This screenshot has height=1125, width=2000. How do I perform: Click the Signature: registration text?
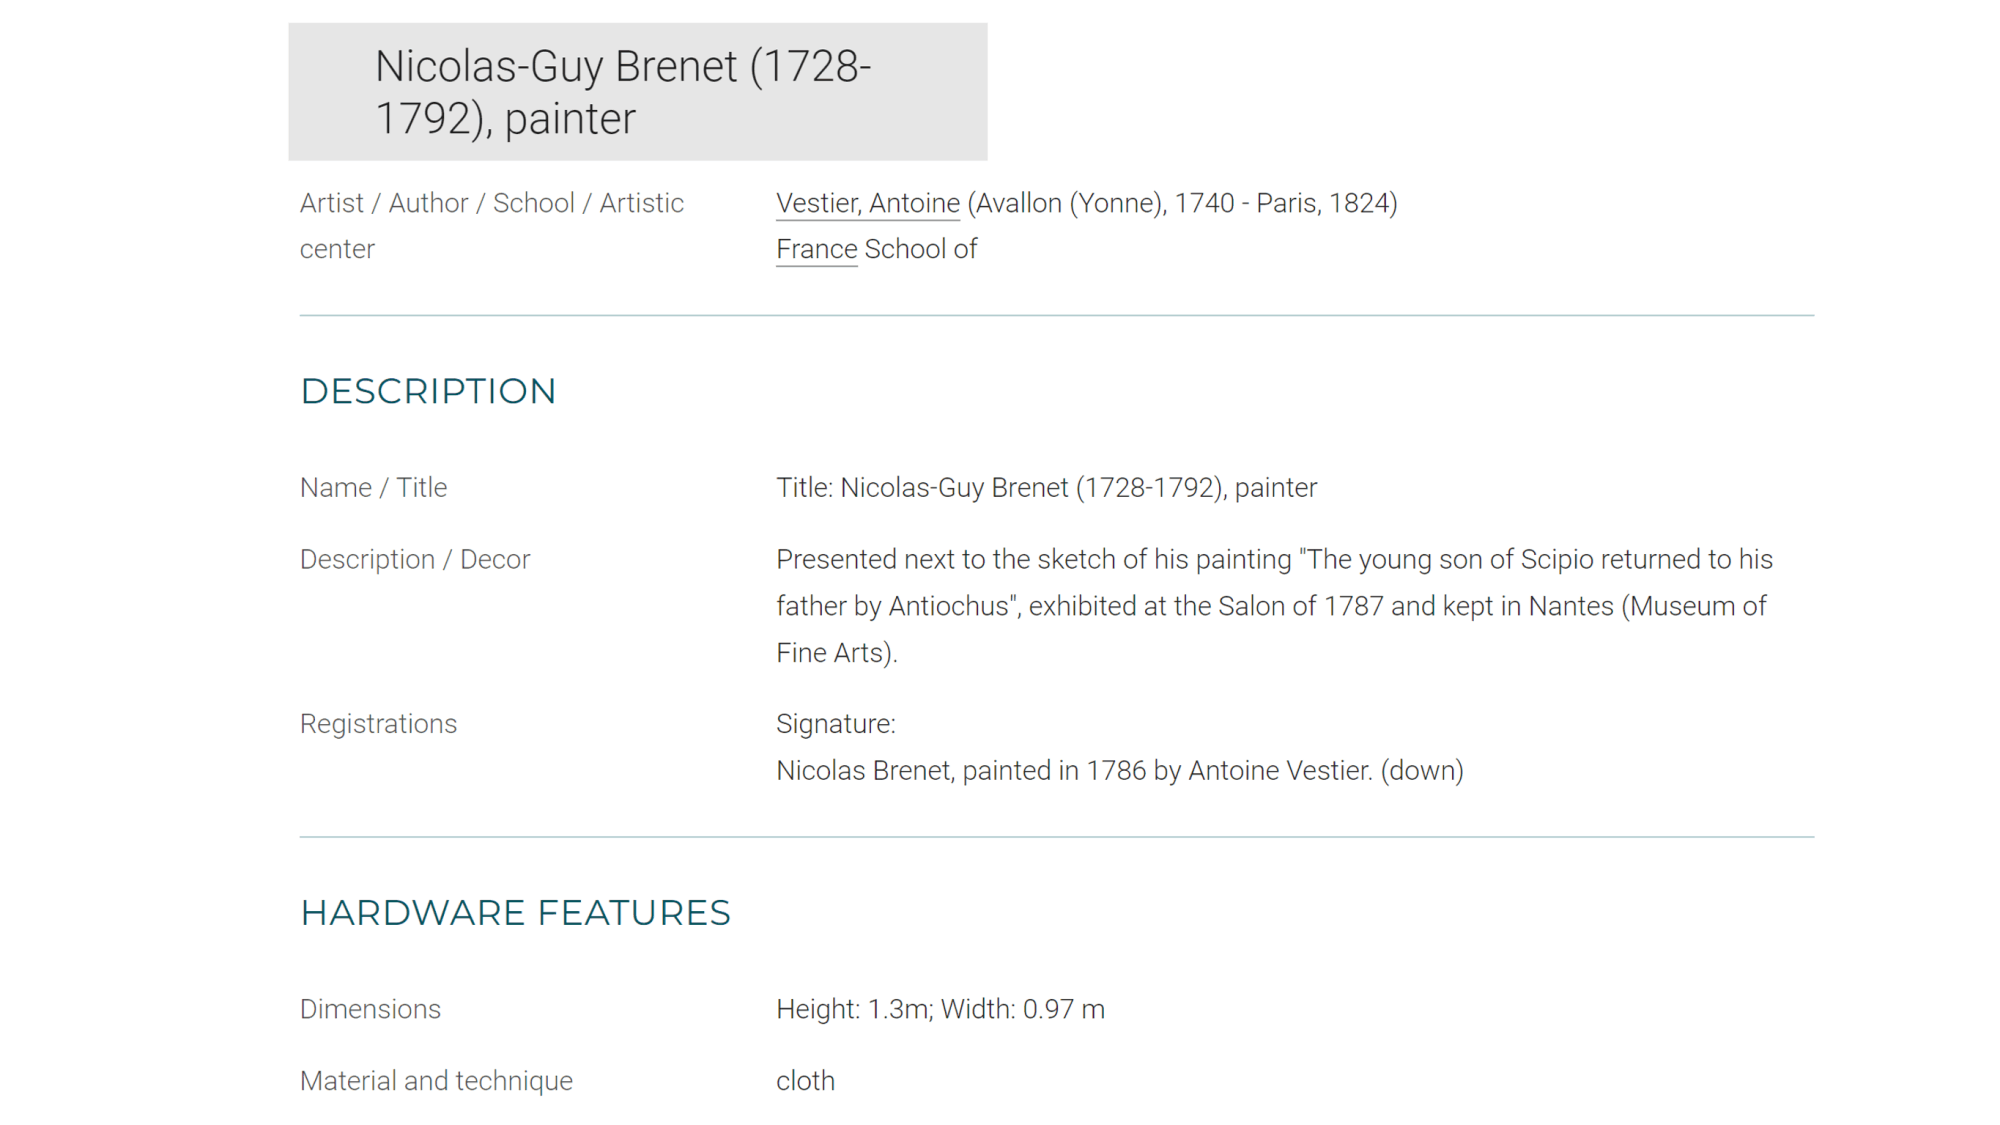(x=836, y=724)
